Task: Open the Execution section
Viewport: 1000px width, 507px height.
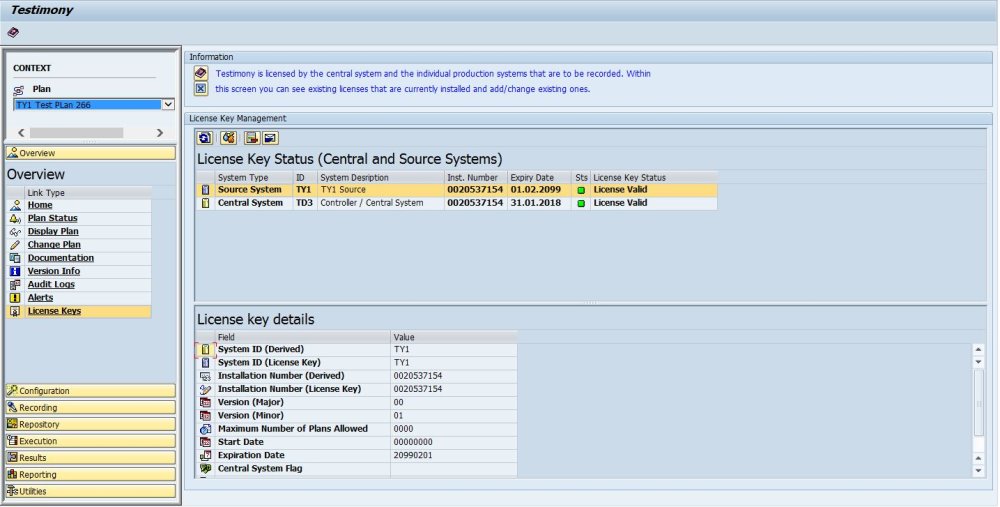Action: click(x=91, y=441)
